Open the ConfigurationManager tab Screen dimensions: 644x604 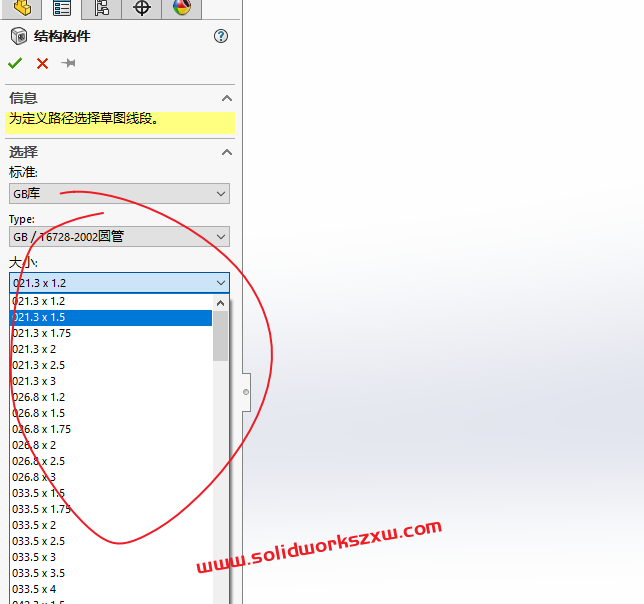click(x=101, y=8)
